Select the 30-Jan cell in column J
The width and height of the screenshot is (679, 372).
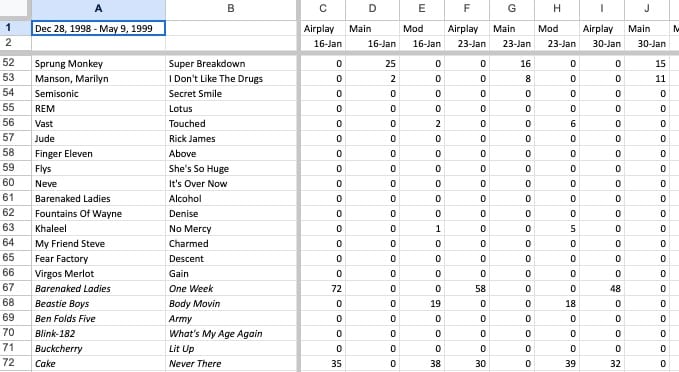click(x=647, y=43)
